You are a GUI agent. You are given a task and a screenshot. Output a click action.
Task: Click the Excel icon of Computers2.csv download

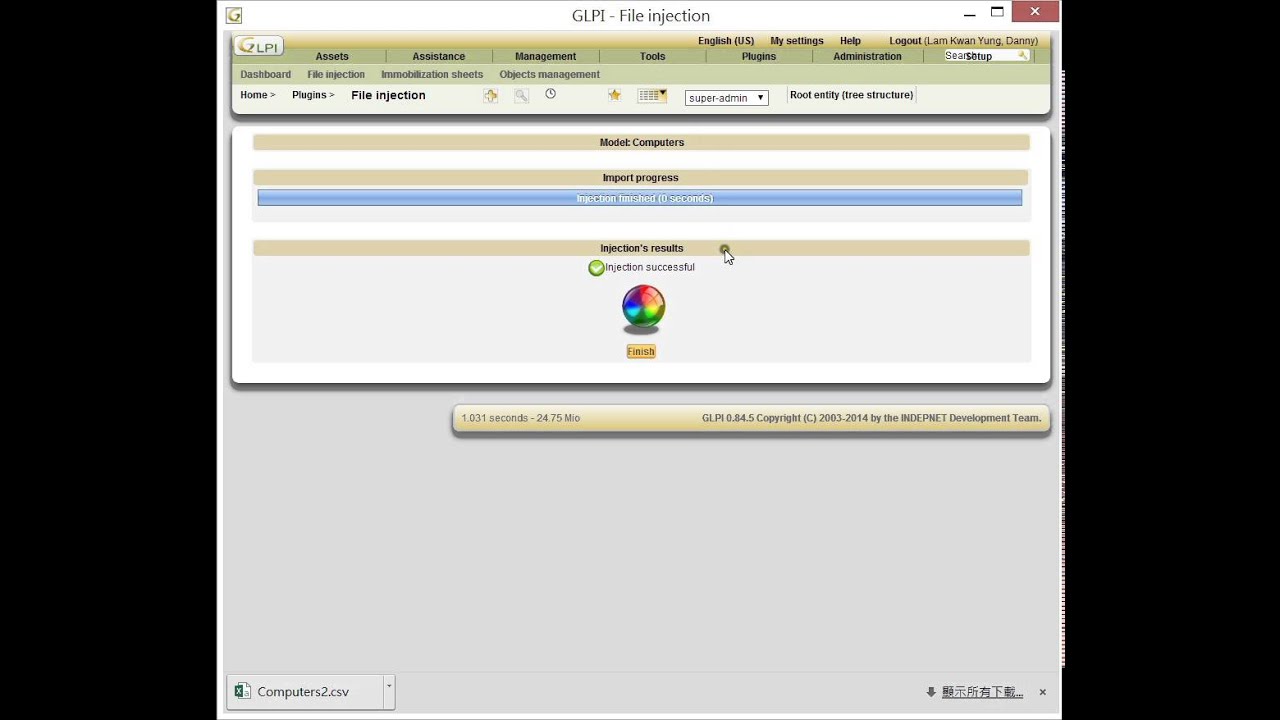pyautogui.click(x=242, y=691)
